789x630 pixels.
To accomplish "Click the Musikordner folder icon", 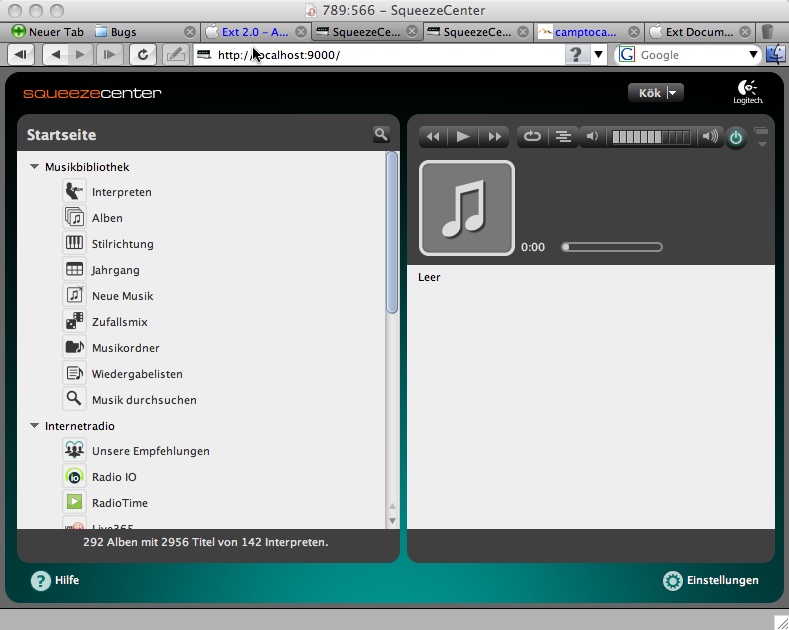I will point(74,347).
